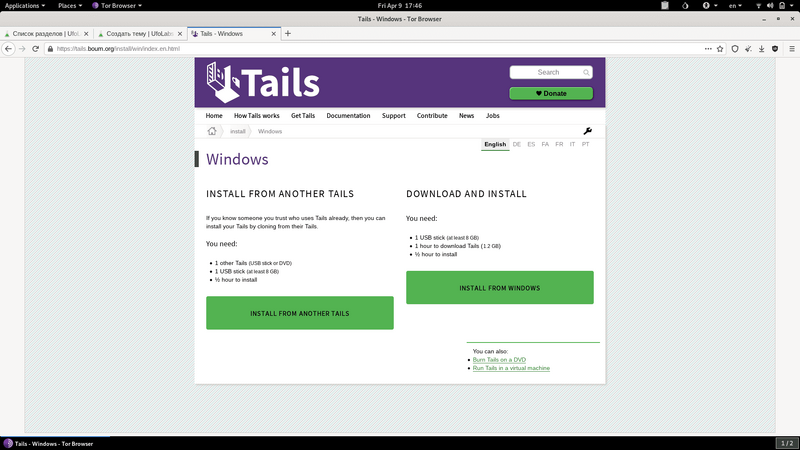
Task: Open Run Tails in a virtual machine link
Action: coord(511,368)
